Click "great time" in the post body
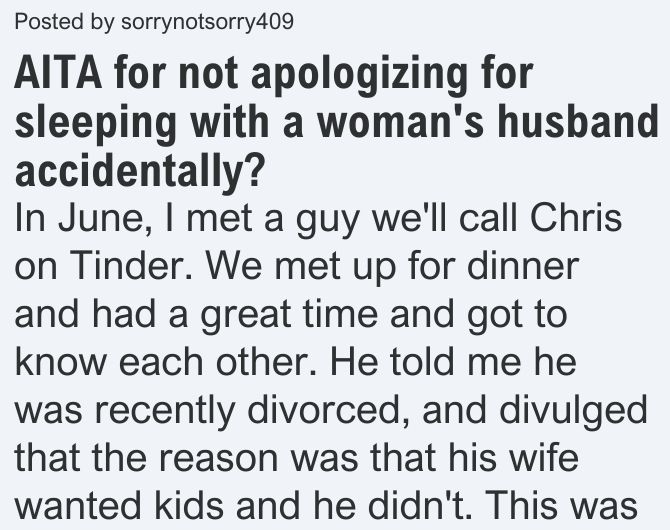The height and width of the screenshot is (530, 670). click(289, 315)
